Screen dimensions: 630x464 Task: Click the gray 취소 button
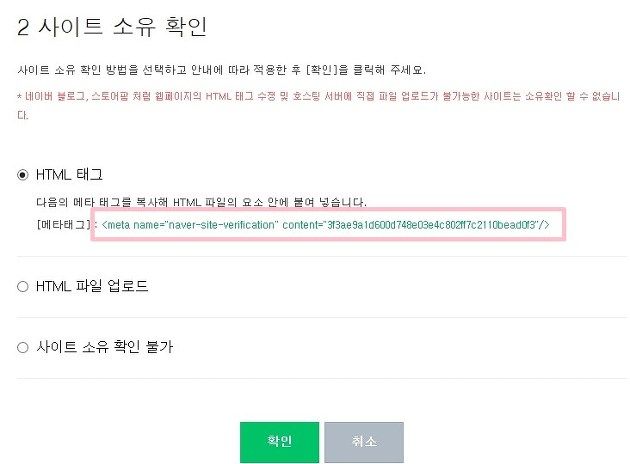point(364,442)
